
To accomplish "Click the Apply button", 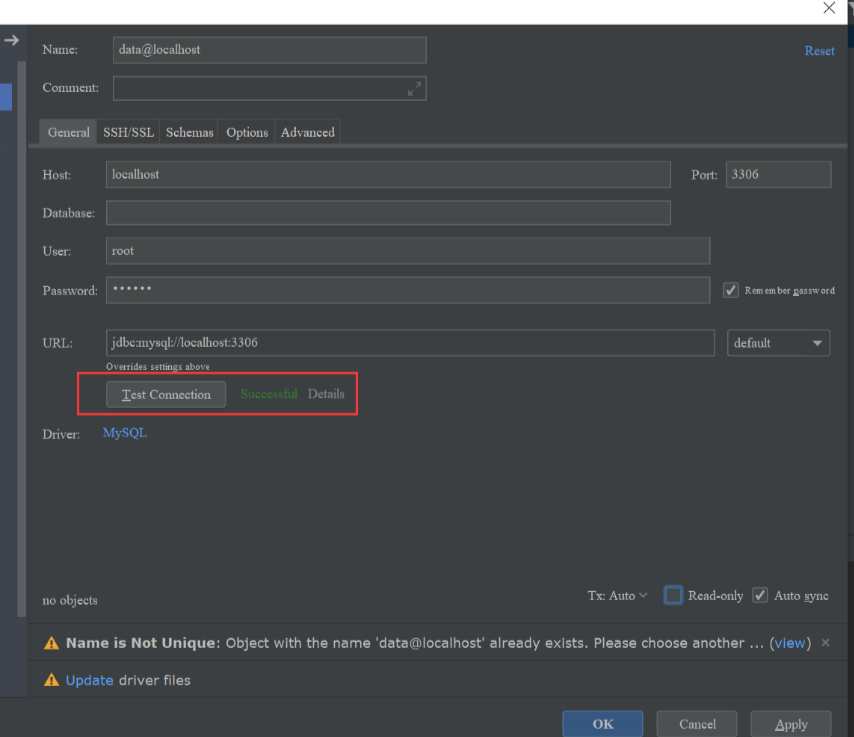I will [791, 724].
